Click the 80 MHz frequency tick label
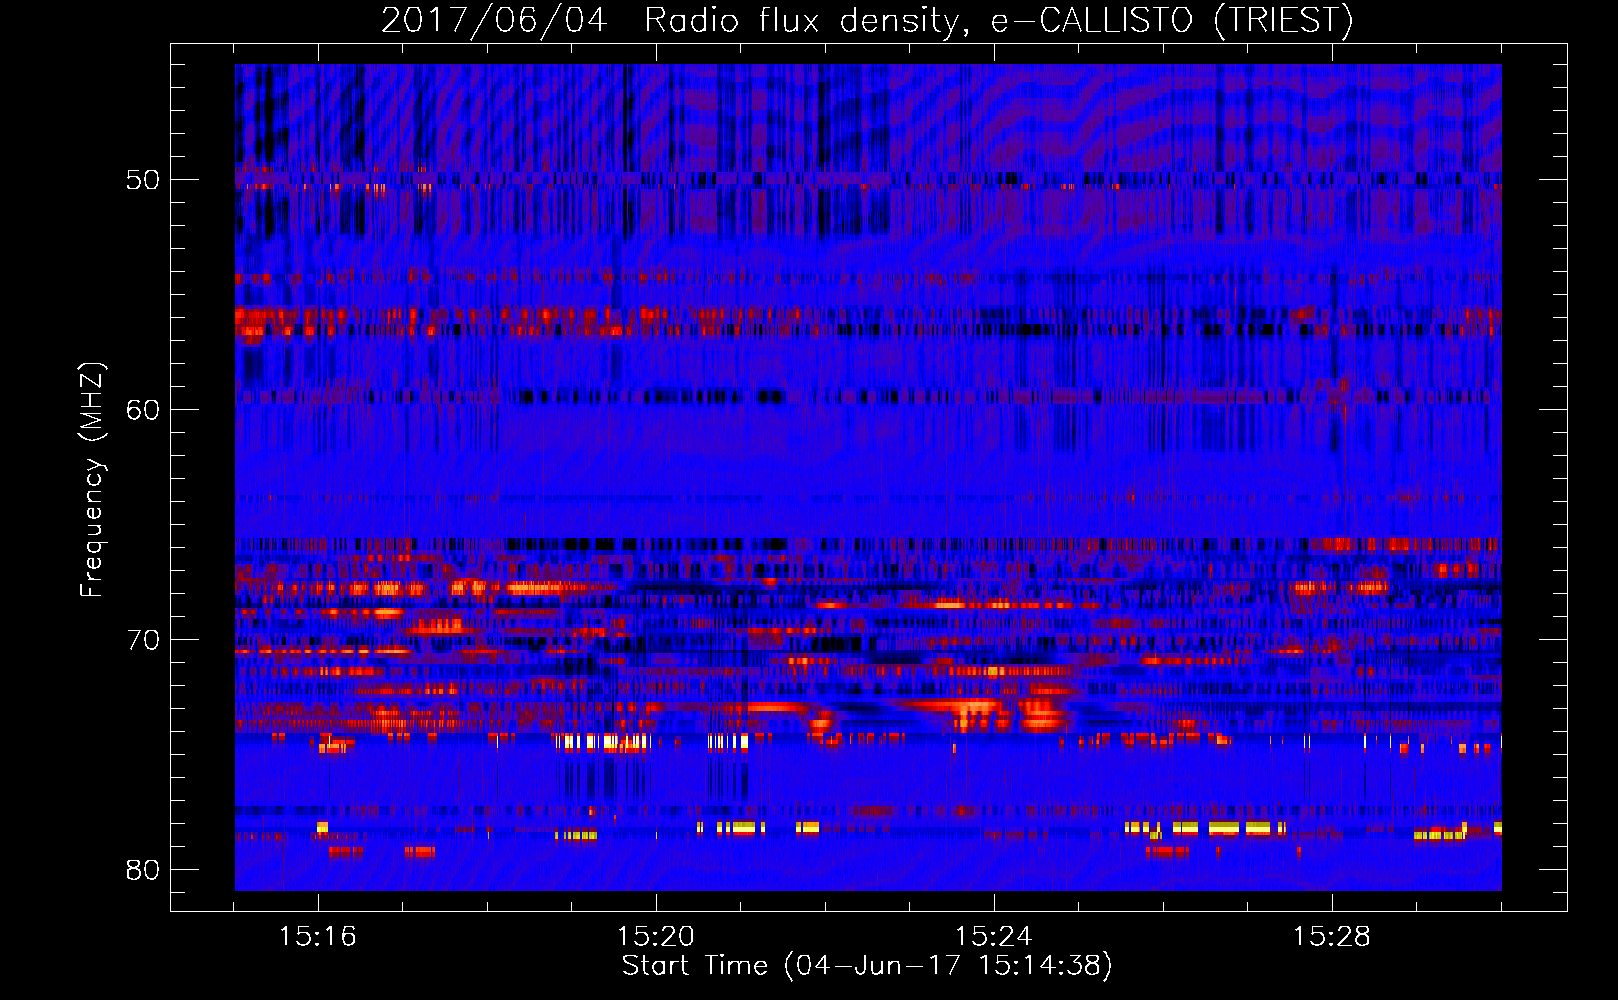1618x1000 pixels. pos(143,870)
